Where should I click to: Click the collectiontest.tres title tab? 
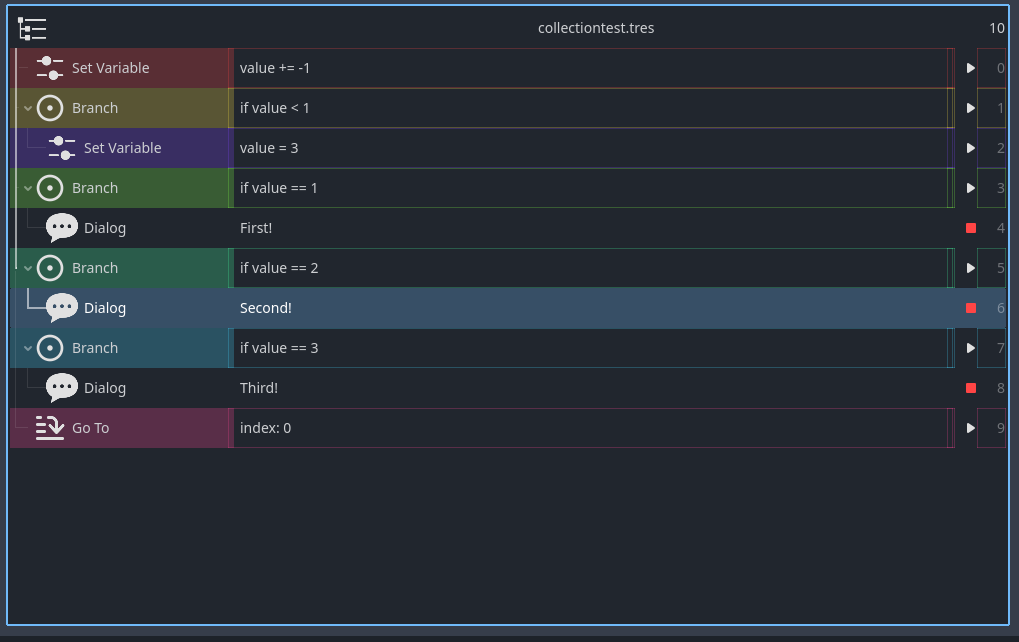click(x=596, y=28)
